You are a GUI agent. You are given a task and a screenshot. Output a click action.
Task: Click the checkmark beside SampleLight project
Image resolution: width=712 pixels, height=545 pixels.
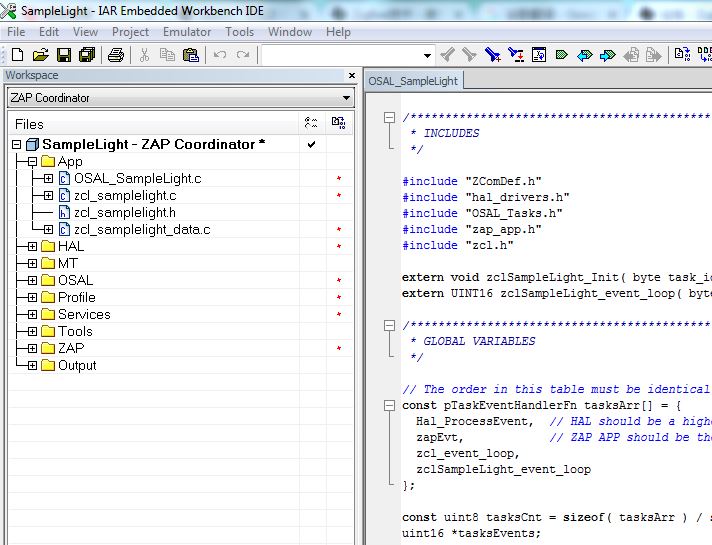pyautogui.click(x=312, y=145)
